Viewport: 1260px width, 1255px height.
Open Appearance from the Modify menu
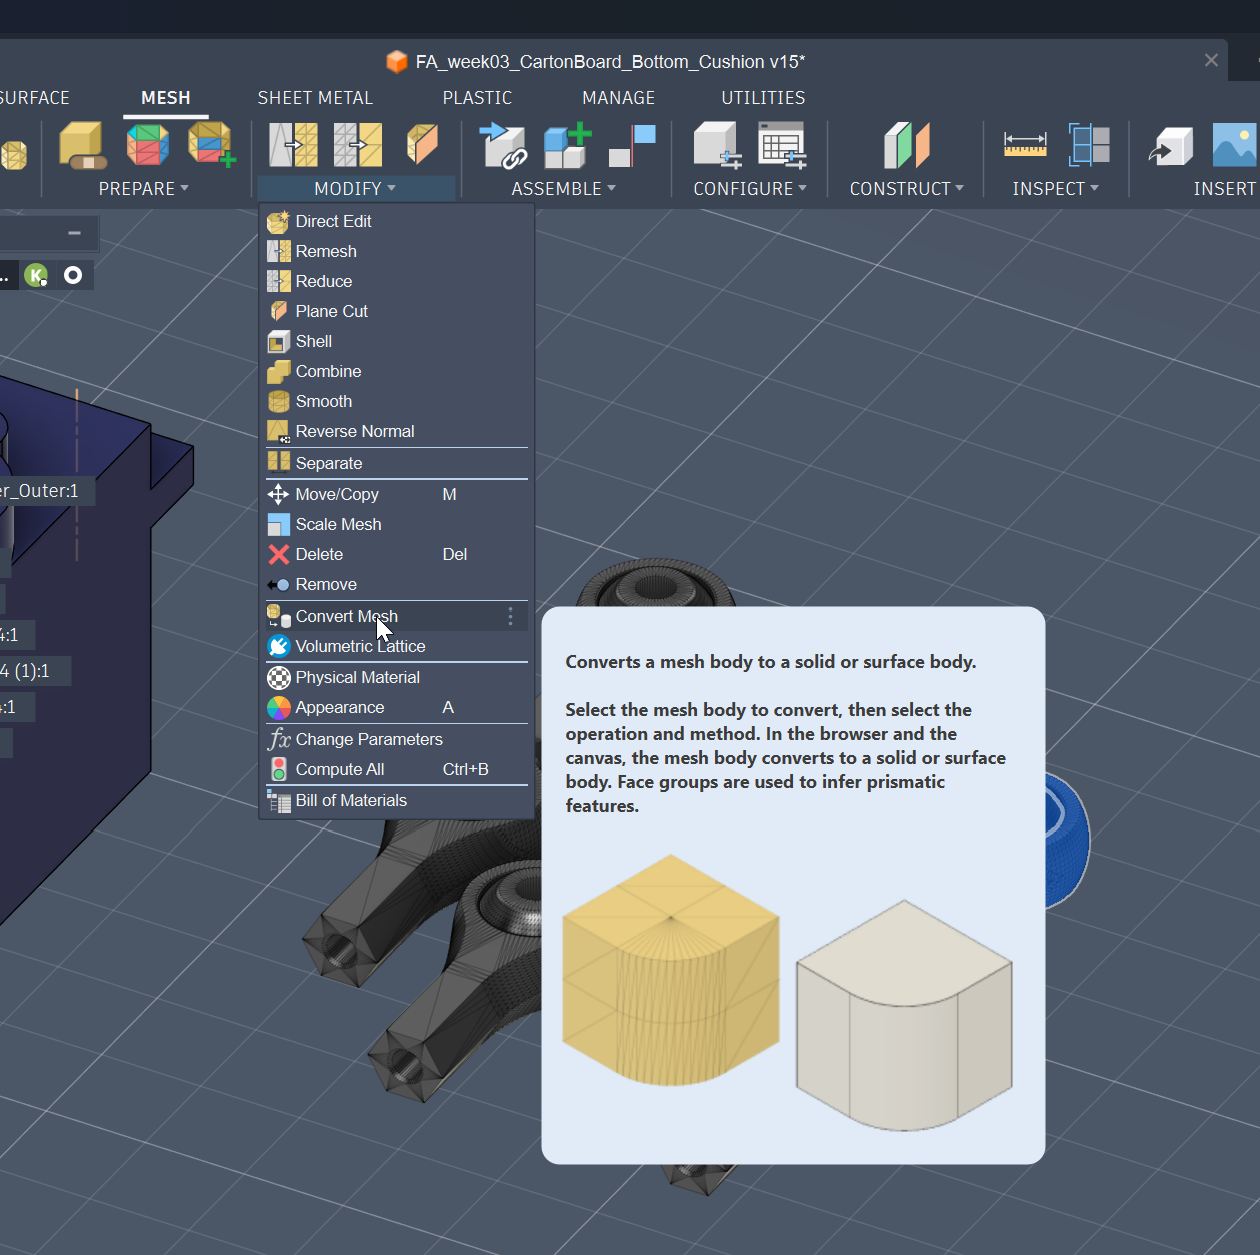pos(340,708)
